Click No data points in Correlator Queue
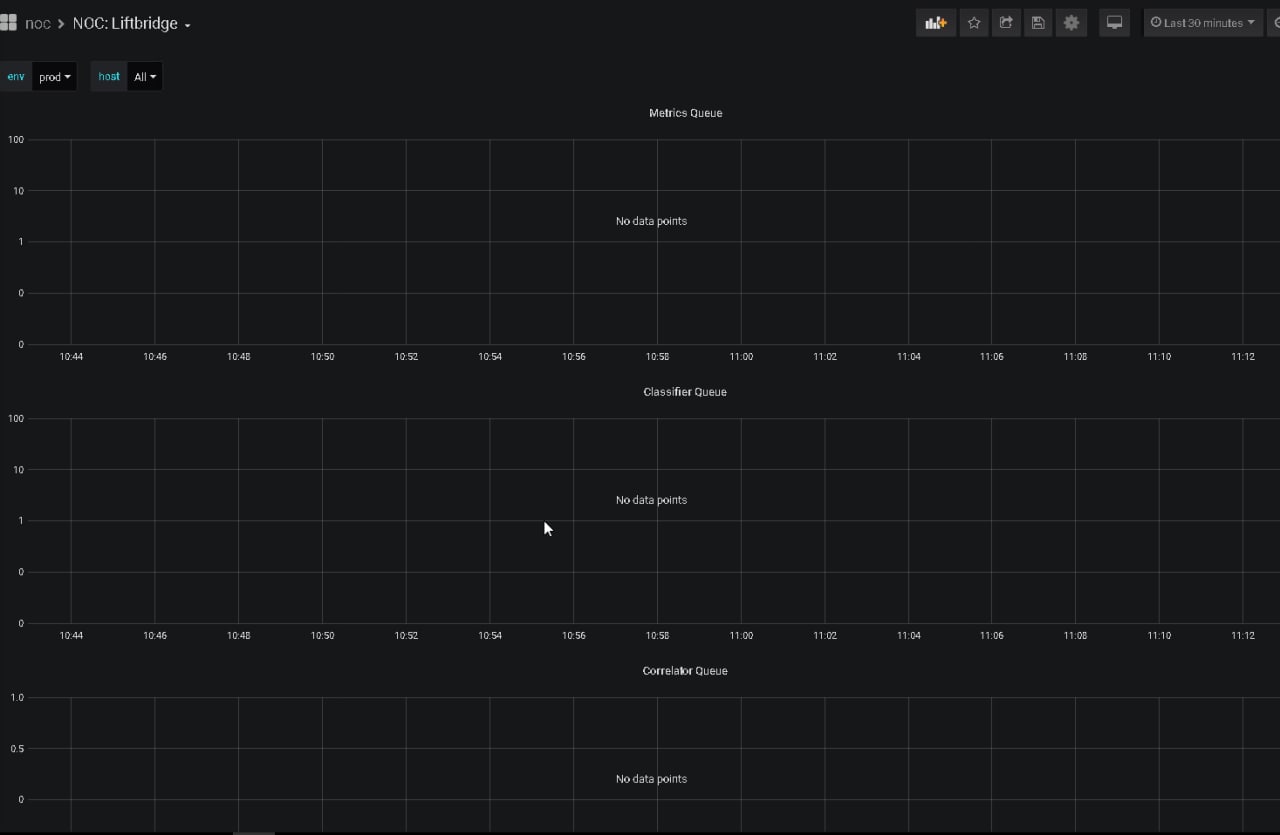Viewport: 1280px width, 835px height. pyautogui.click(x=651, y=779)
